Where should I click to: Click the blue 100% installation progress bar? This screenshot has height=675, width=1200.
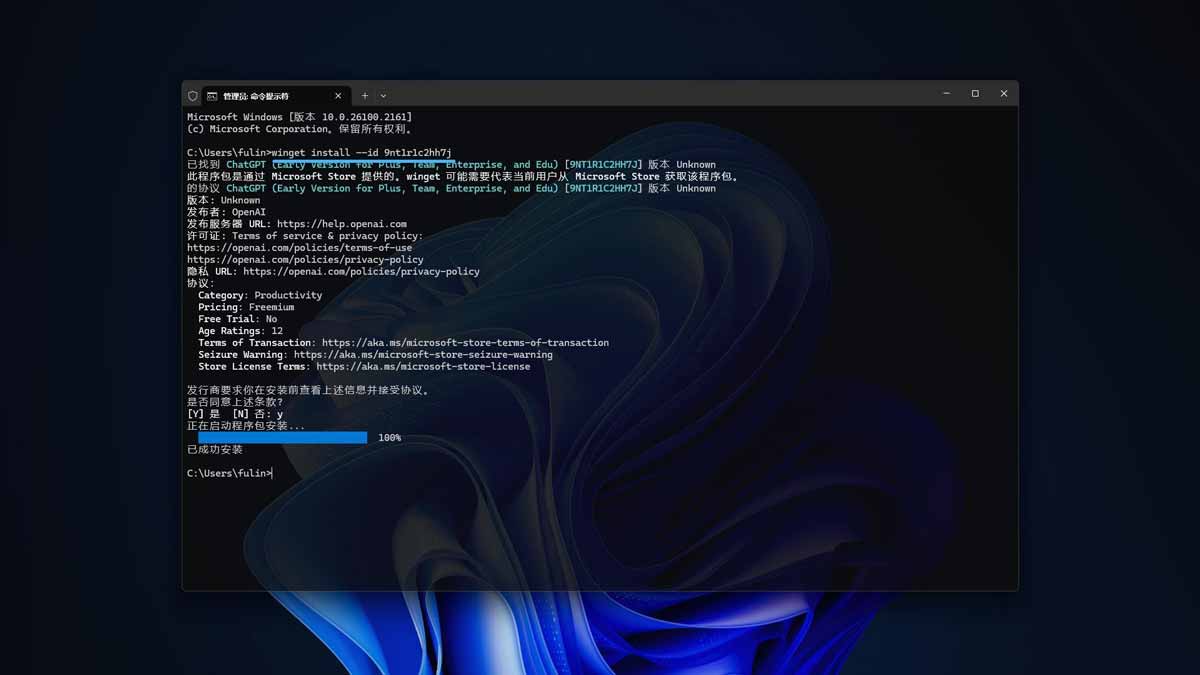(282, 438)
